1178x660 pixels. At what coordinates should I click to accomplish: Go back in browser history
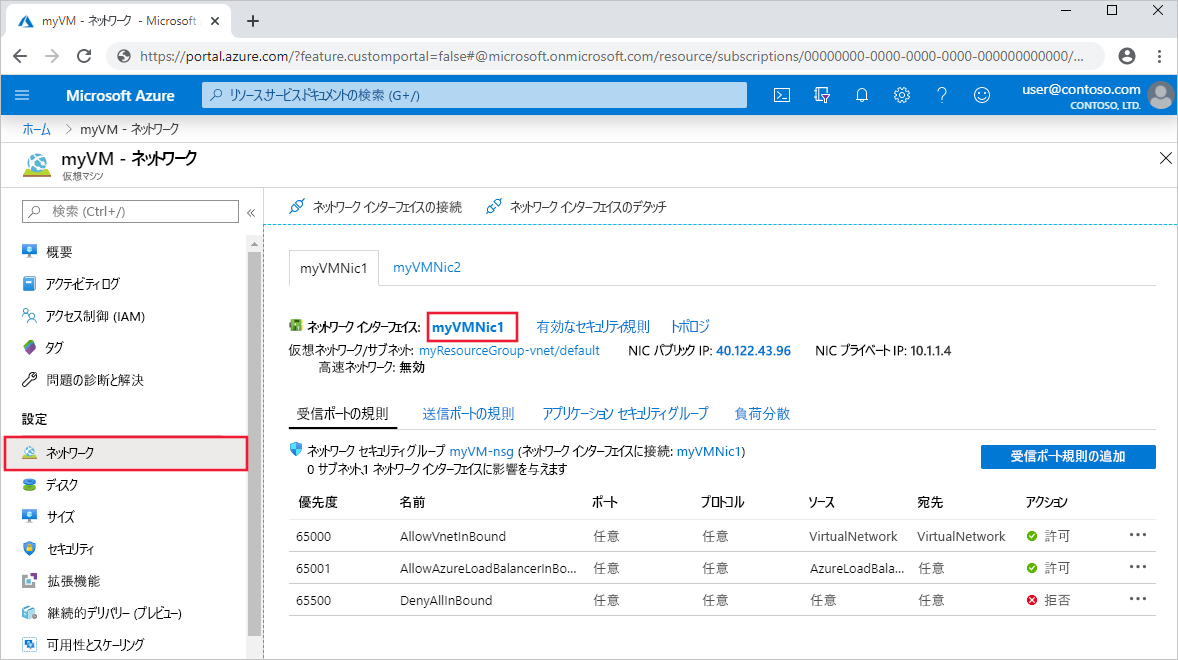(x=20, y=56)
